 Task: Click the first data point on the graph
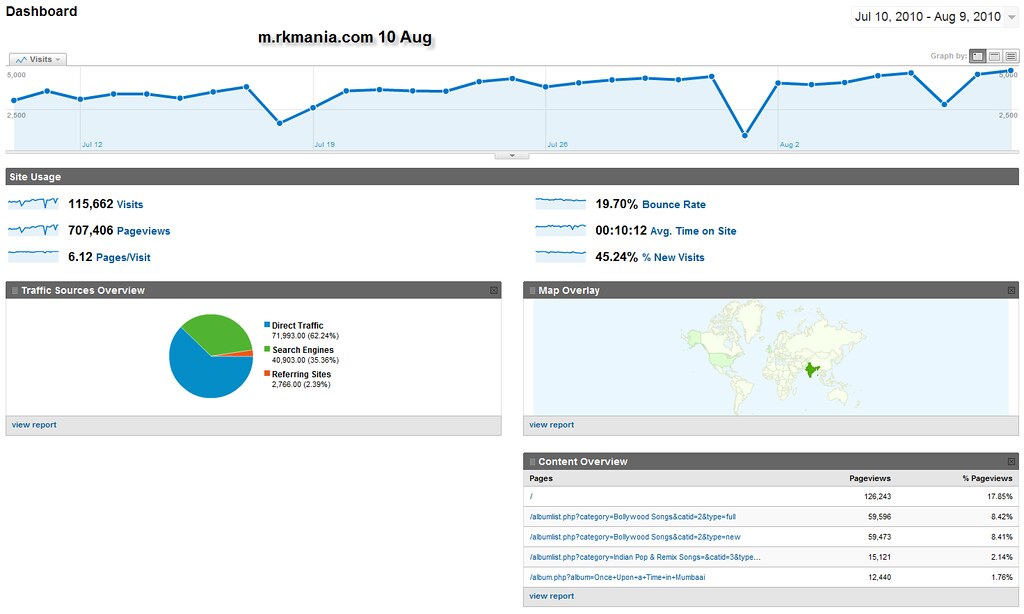coord(14,100)
